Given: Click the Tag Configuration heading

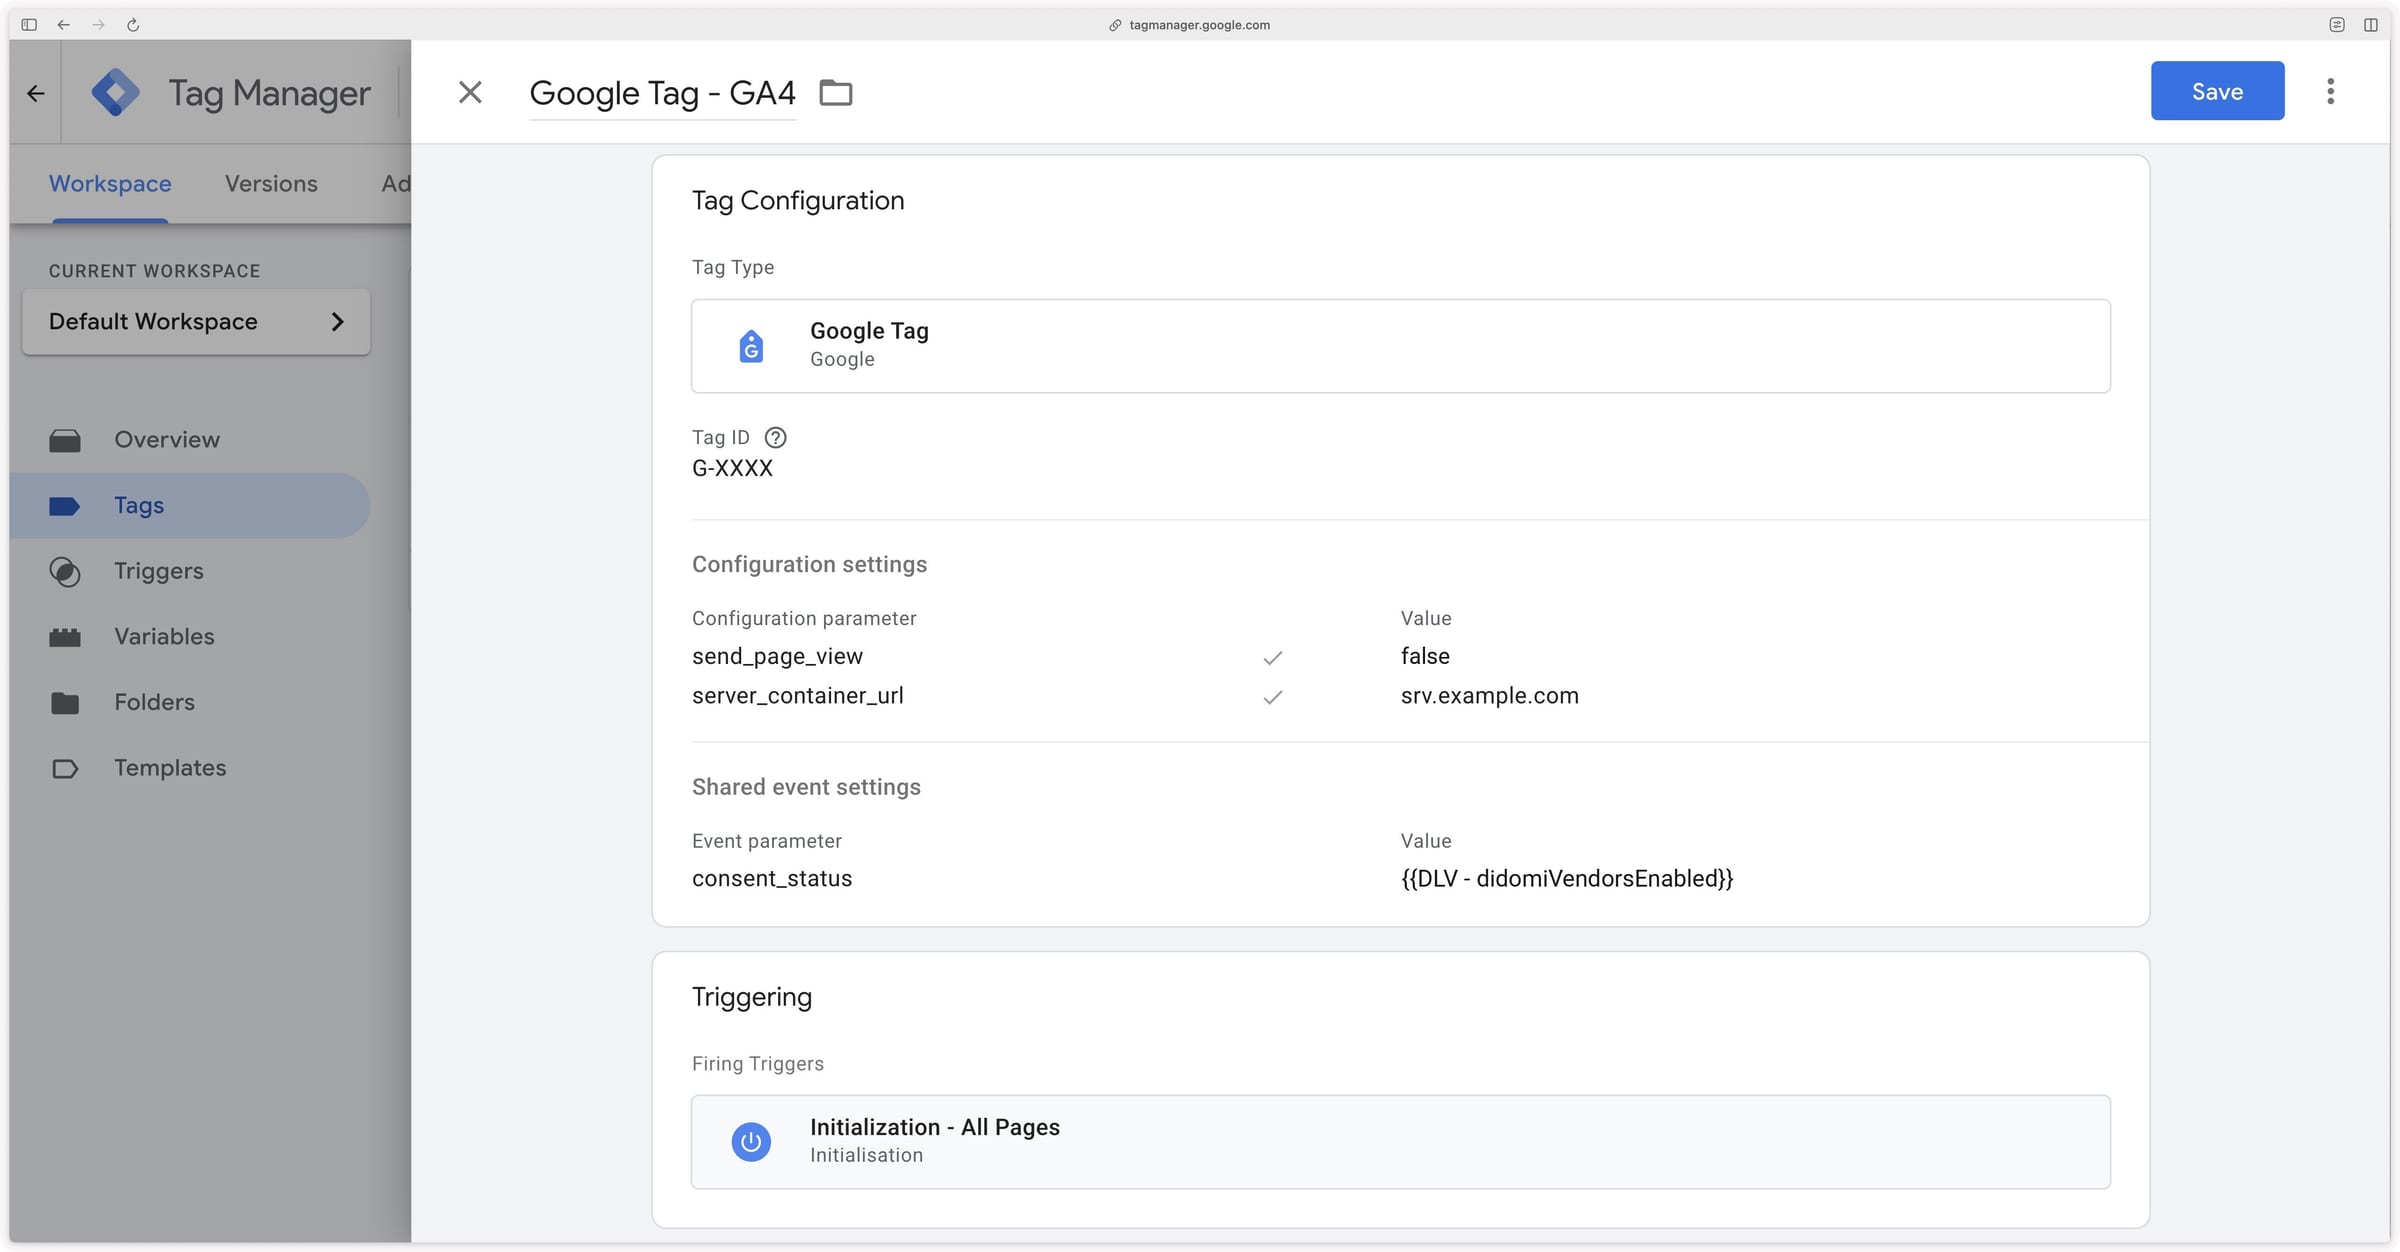Looking at the screenshot, I should pyautogui.click(x=798, y=200).
